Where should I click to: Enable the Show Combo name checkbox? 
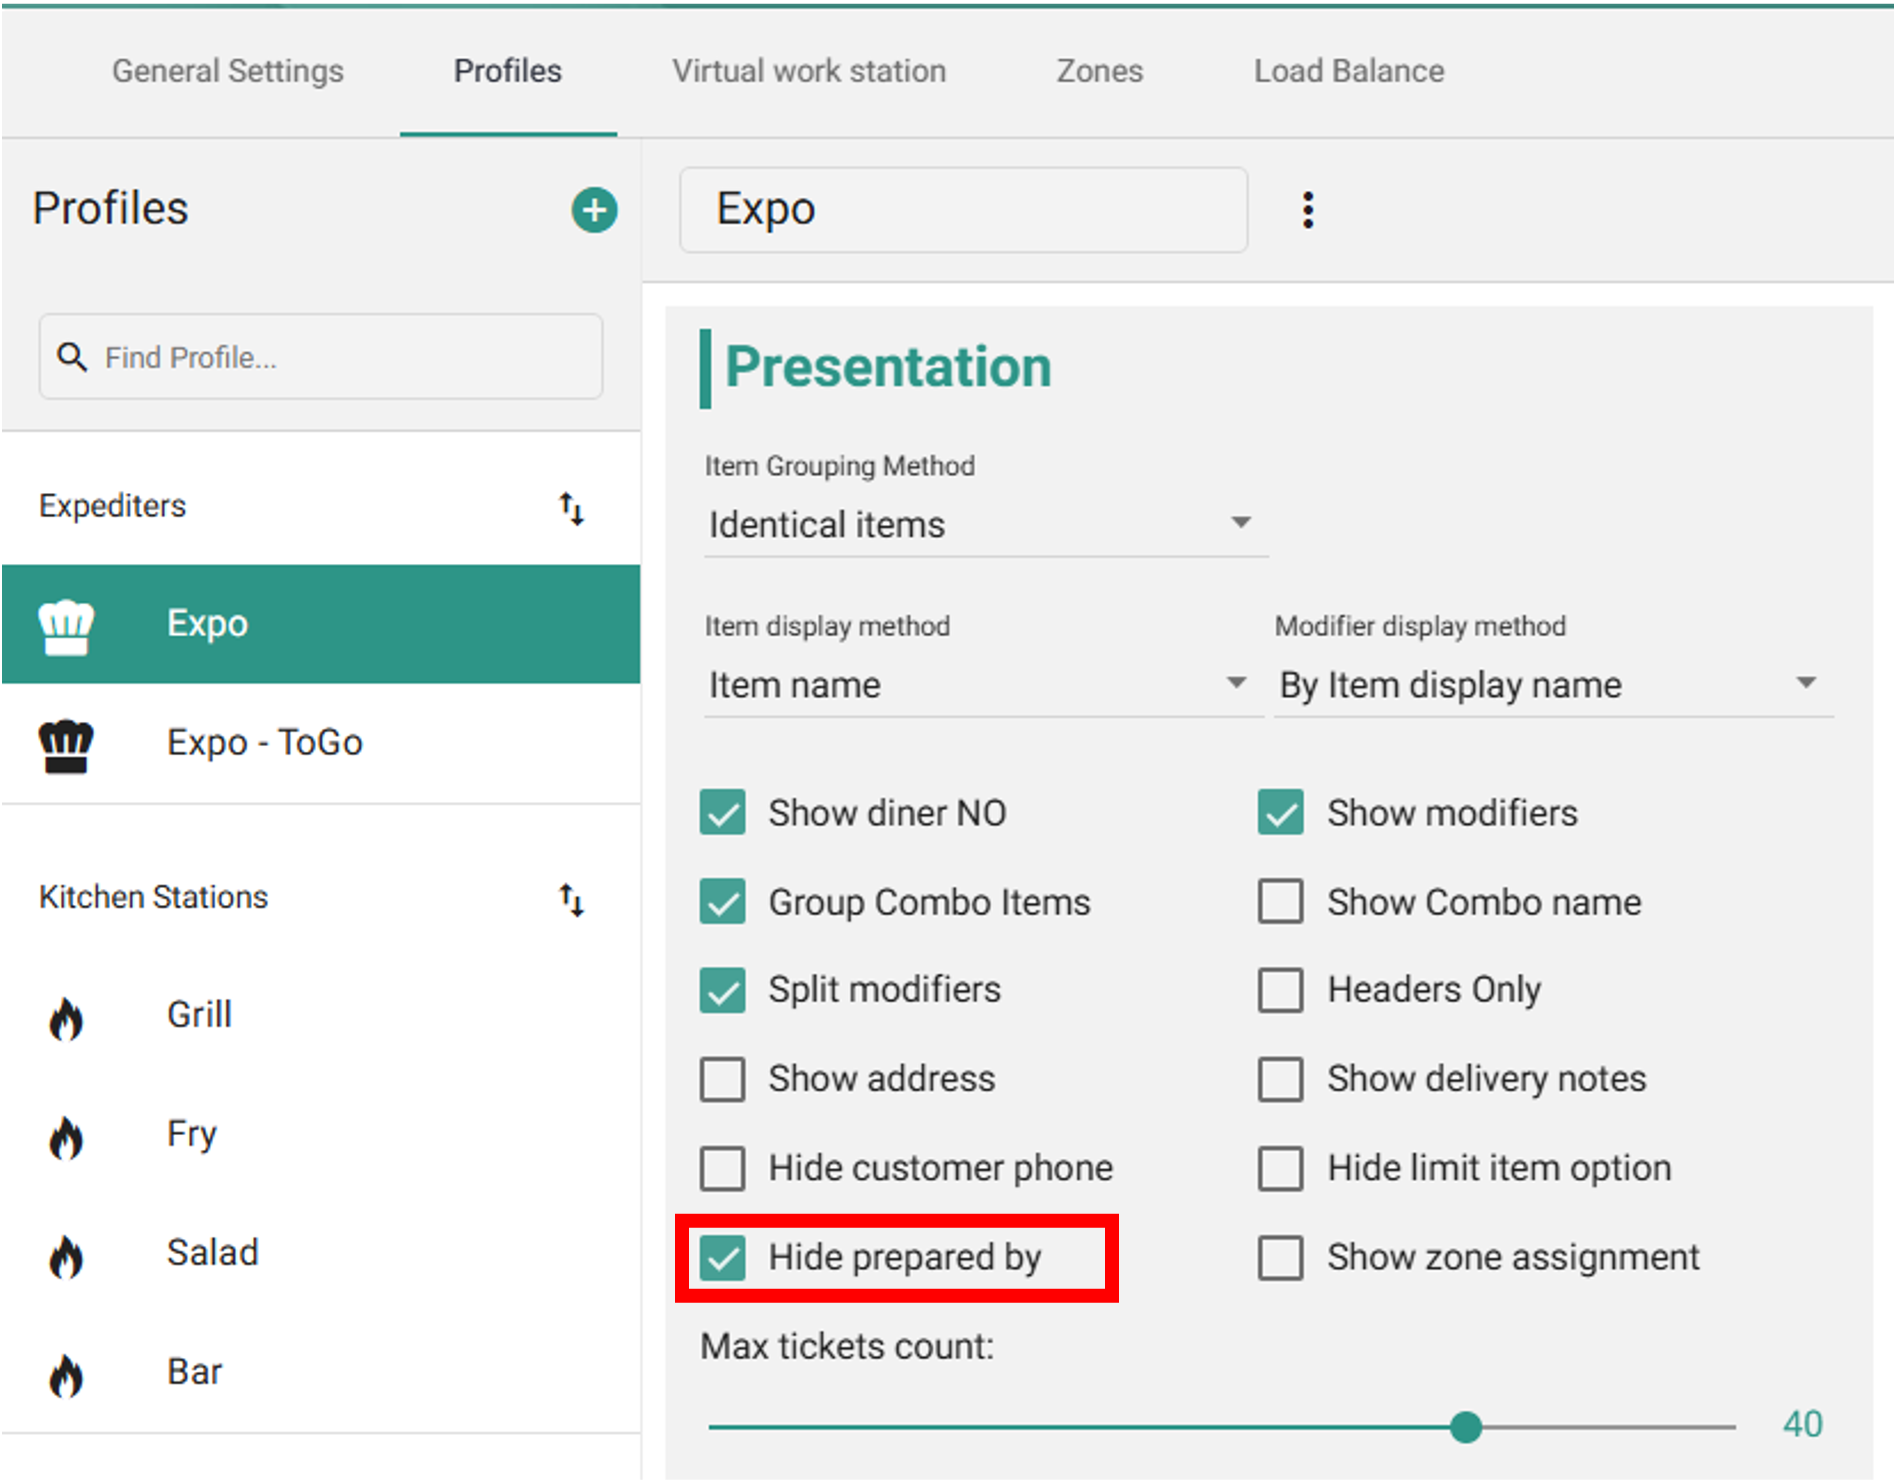pyautogui.click(x=1280, y=901)
